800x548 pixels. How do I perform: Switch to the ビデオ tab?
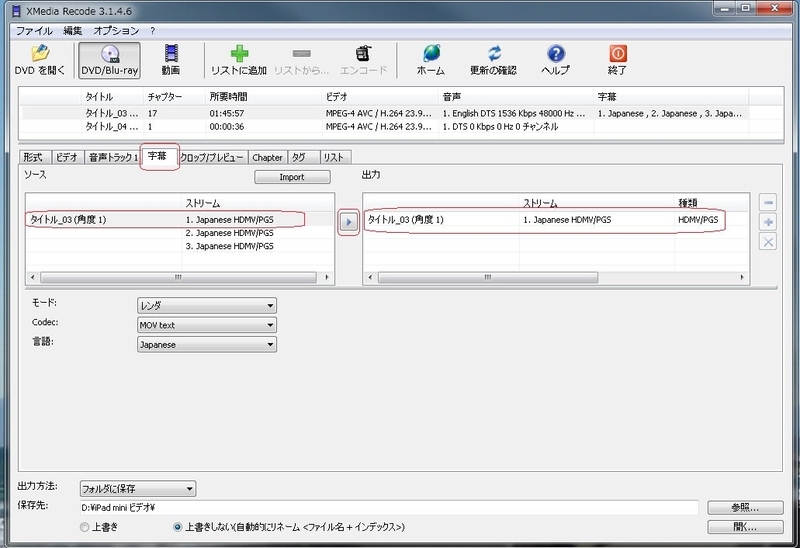(67, 157)
